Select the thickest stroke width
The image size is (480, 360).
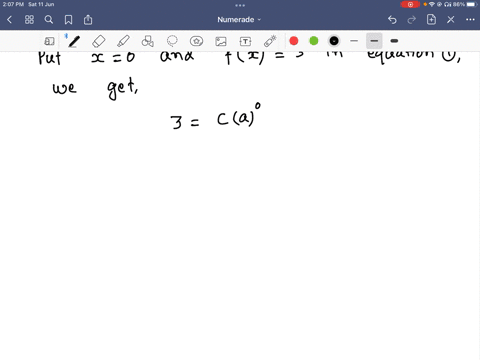coord(394,41)
